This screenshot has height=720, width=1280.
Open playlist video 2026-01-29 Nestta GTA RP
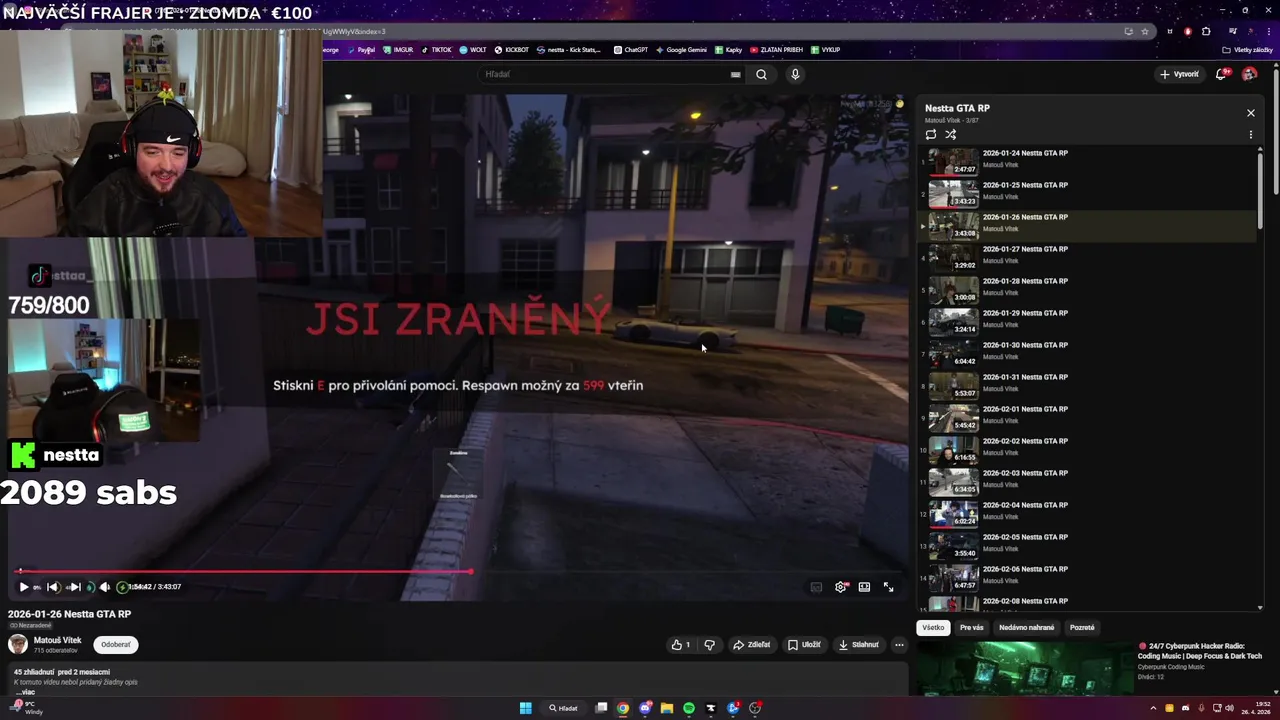(x=1088, y=321)
